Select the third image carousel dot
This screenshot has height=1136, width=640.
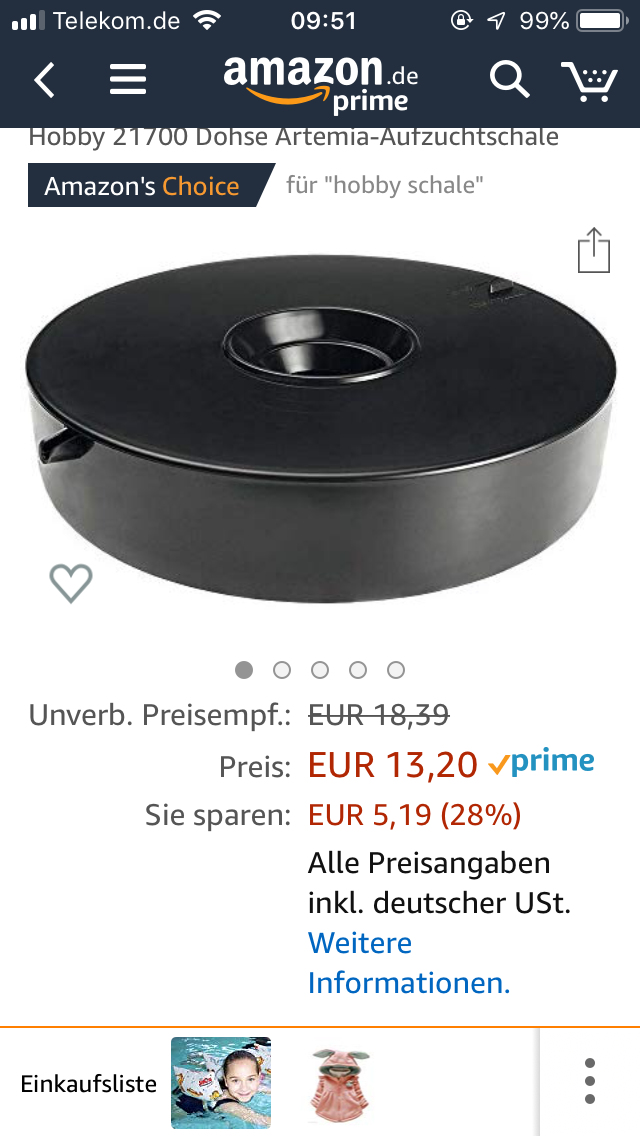click(320, 670)
